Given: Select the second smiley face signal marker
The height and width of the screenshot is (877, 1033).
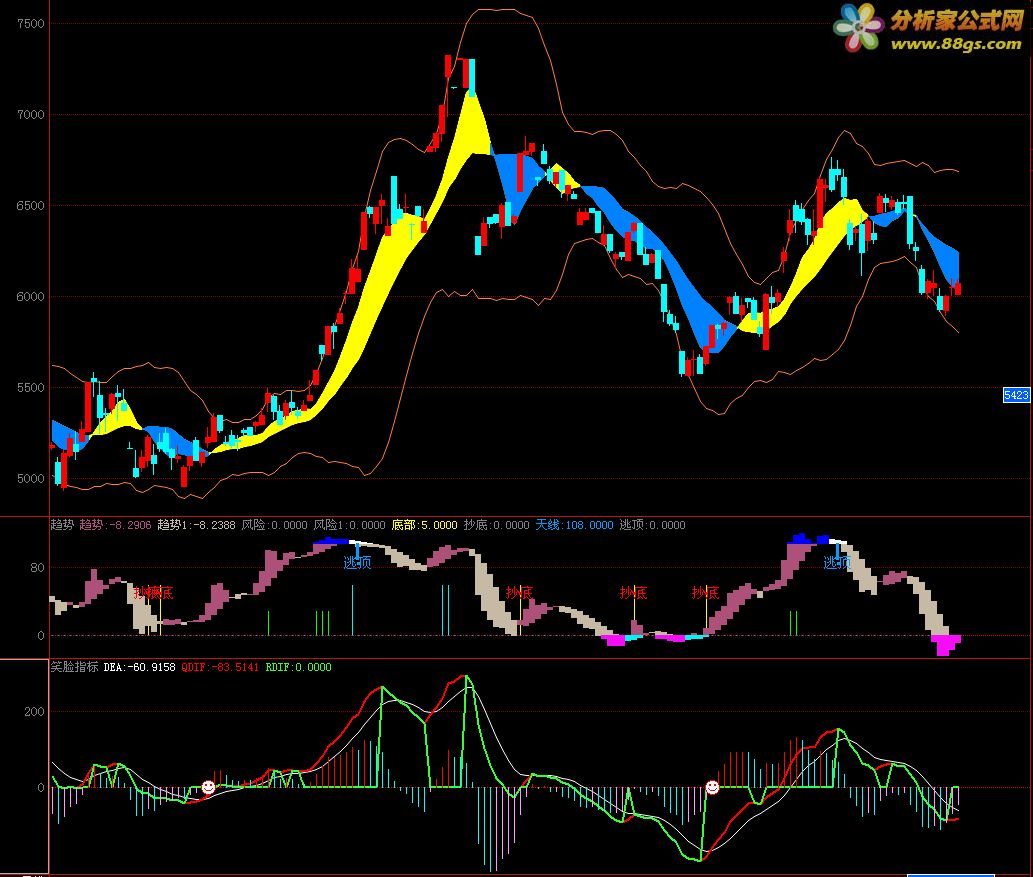Looking at the screenshot, I should 712,787.
